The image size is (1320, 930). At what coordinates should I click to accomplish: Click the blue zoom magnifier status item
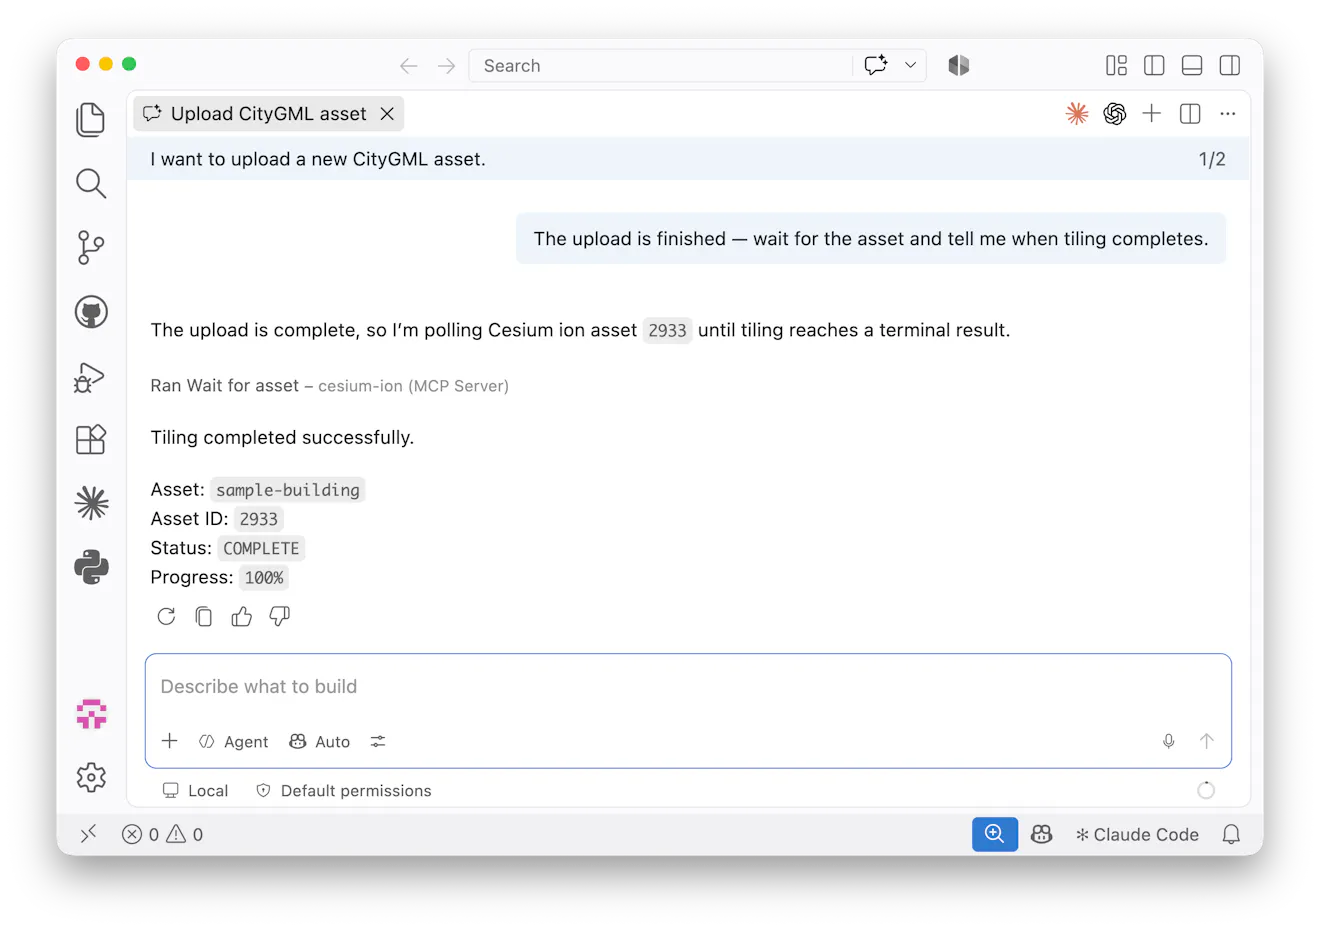tap(995, 834)
